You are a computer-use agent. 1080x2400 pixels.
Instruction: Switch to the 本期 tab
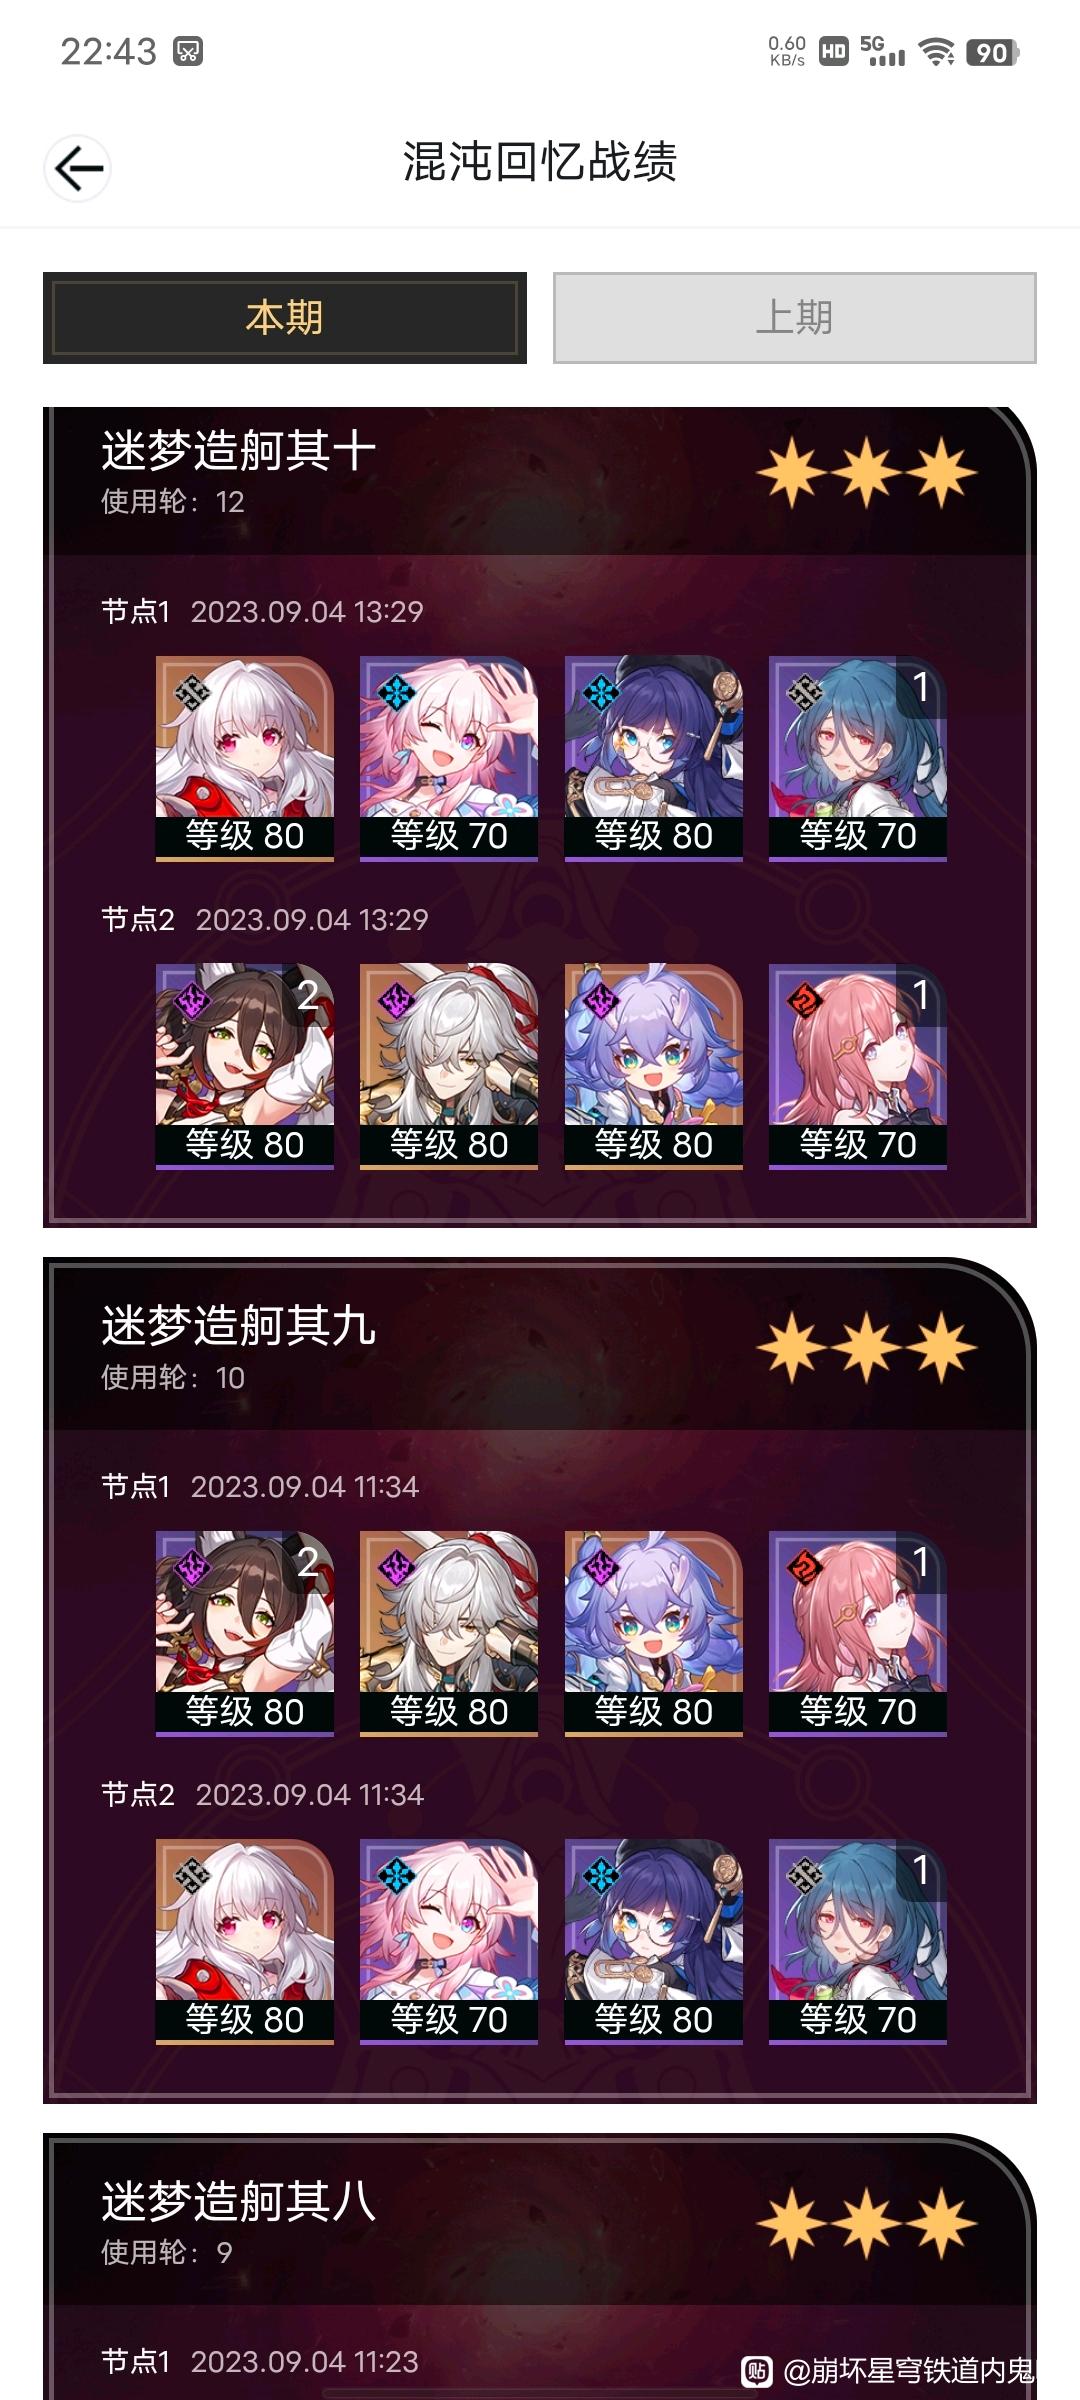285,318
